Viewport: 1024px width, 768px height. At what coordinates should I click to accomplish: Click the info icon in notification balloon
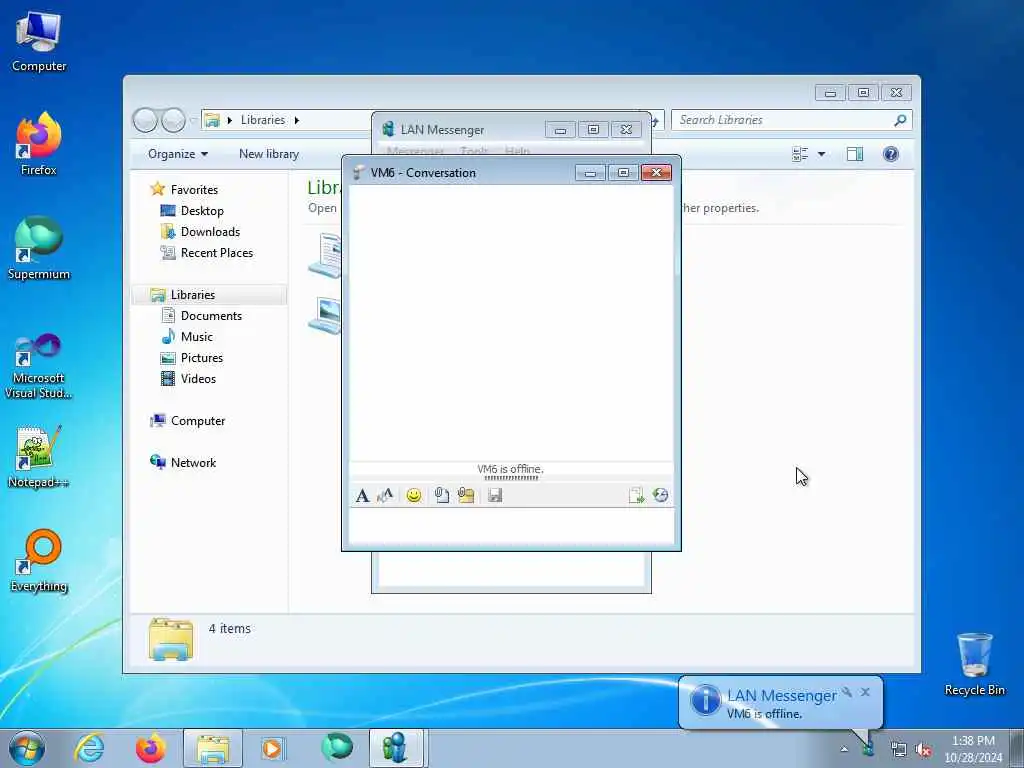pos(705,701)
